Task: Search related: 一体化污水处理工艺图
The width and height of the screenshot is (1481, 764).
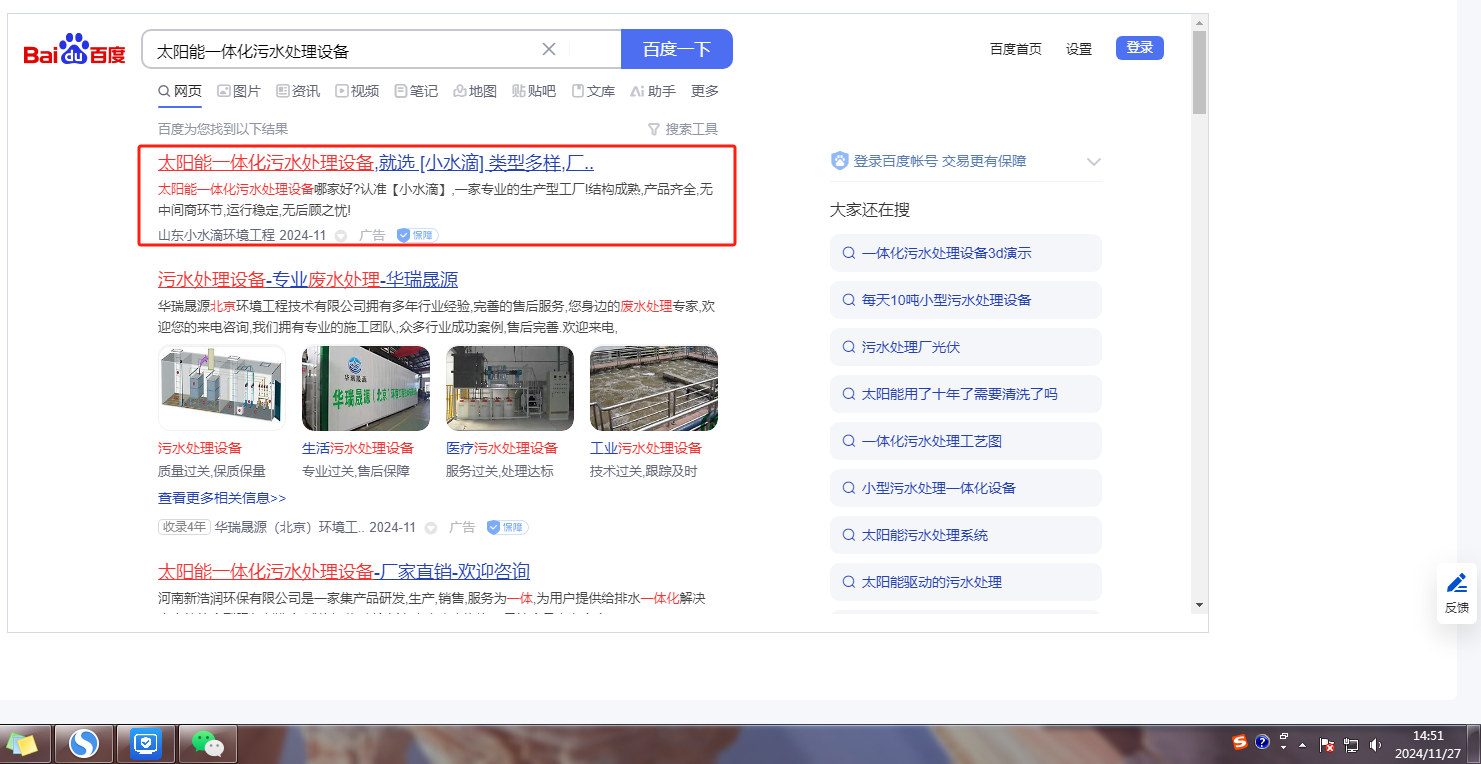Action: [x=966, y=441]
